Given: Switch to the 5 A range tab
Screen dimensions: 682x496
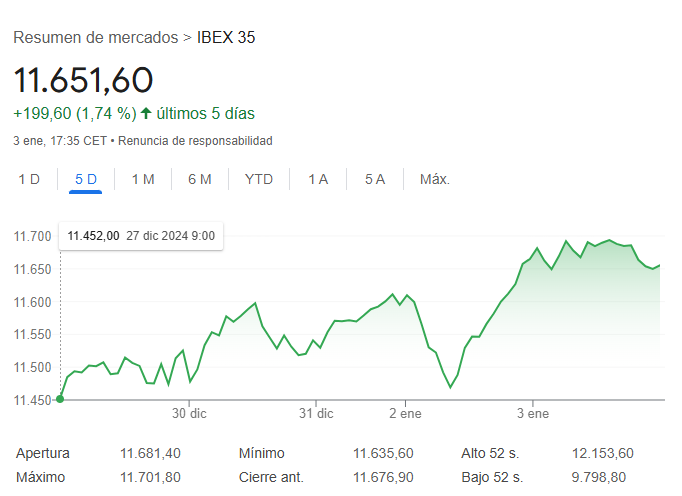Looking at the screenshot, I should point(375,179).
